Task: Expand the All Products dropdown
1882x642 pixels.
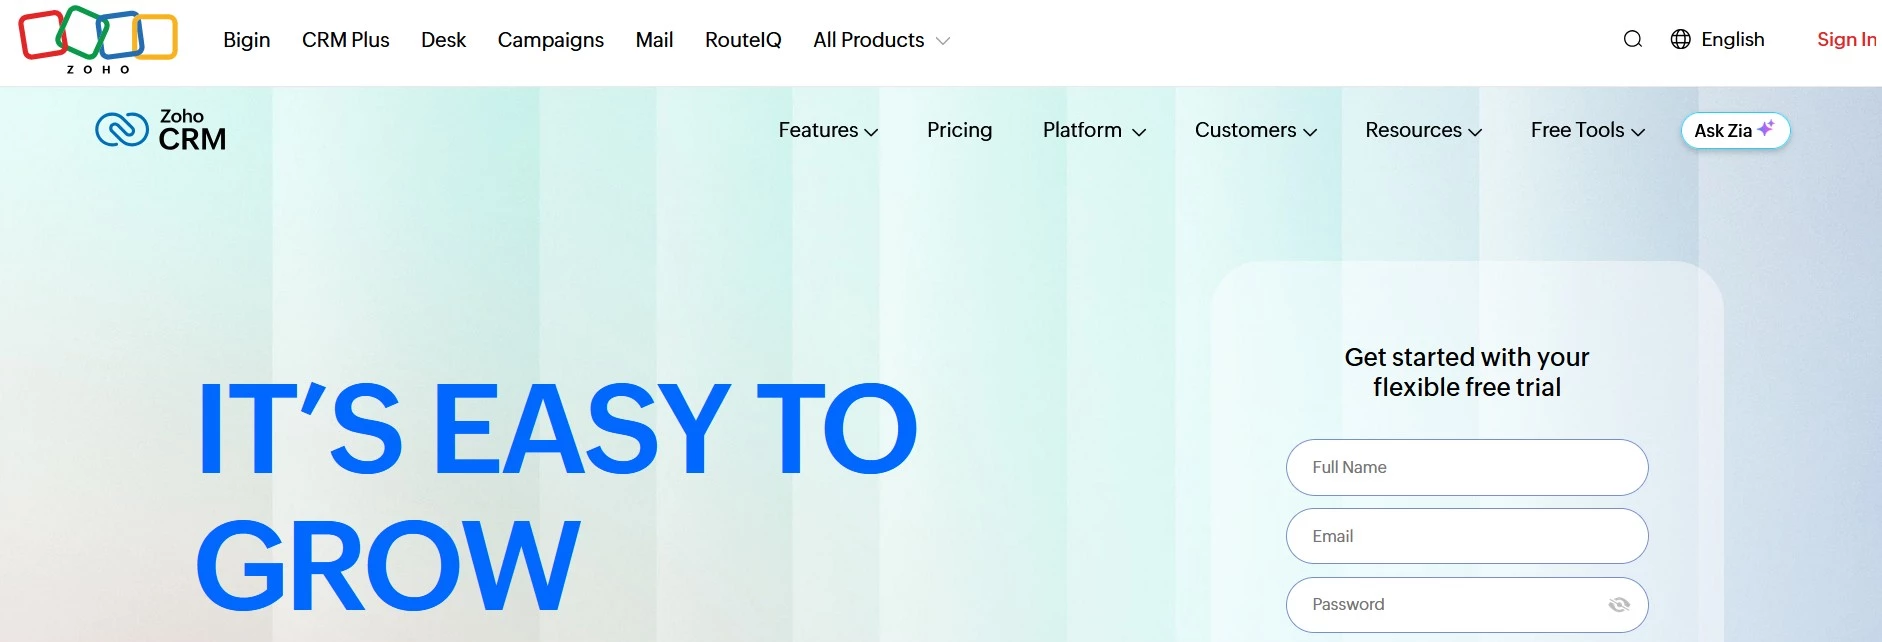Action: 881,40
